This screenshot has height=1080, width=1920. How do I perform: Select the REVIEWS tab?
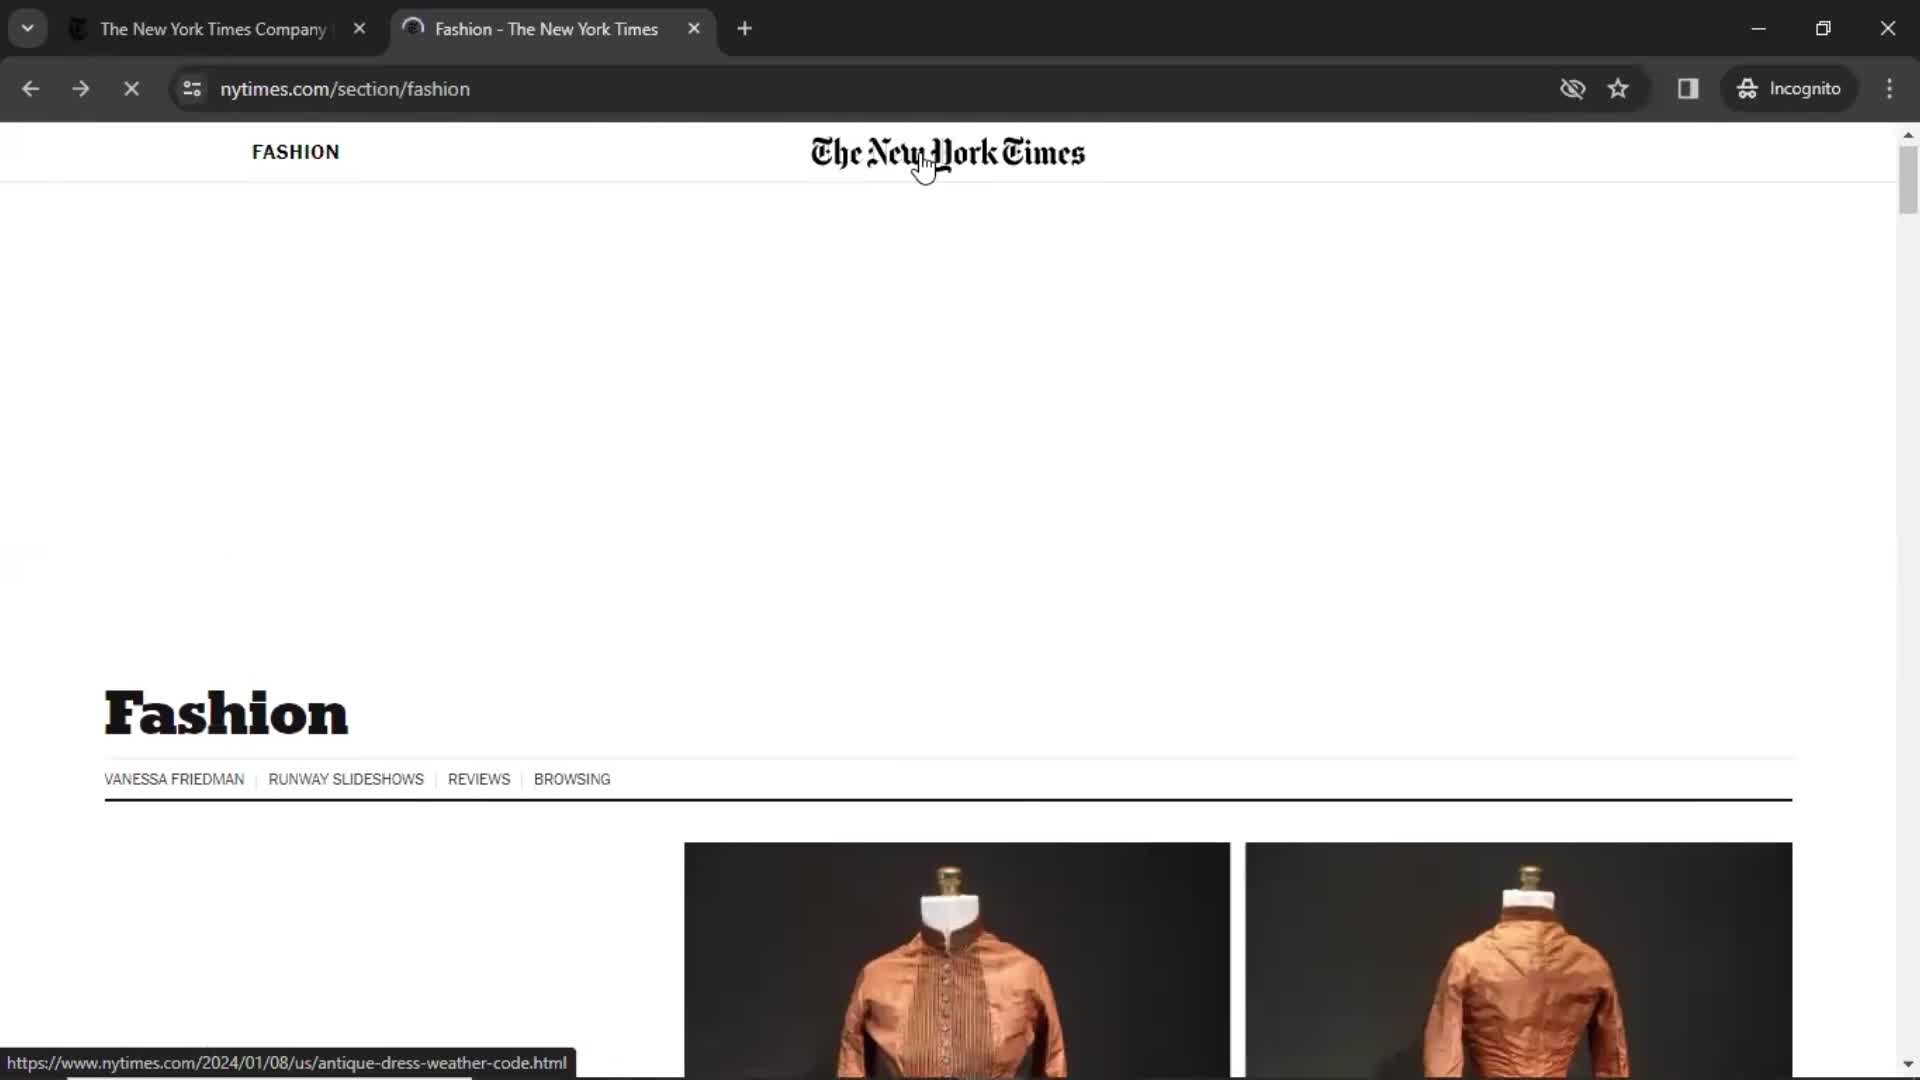(x=479, y=778)
